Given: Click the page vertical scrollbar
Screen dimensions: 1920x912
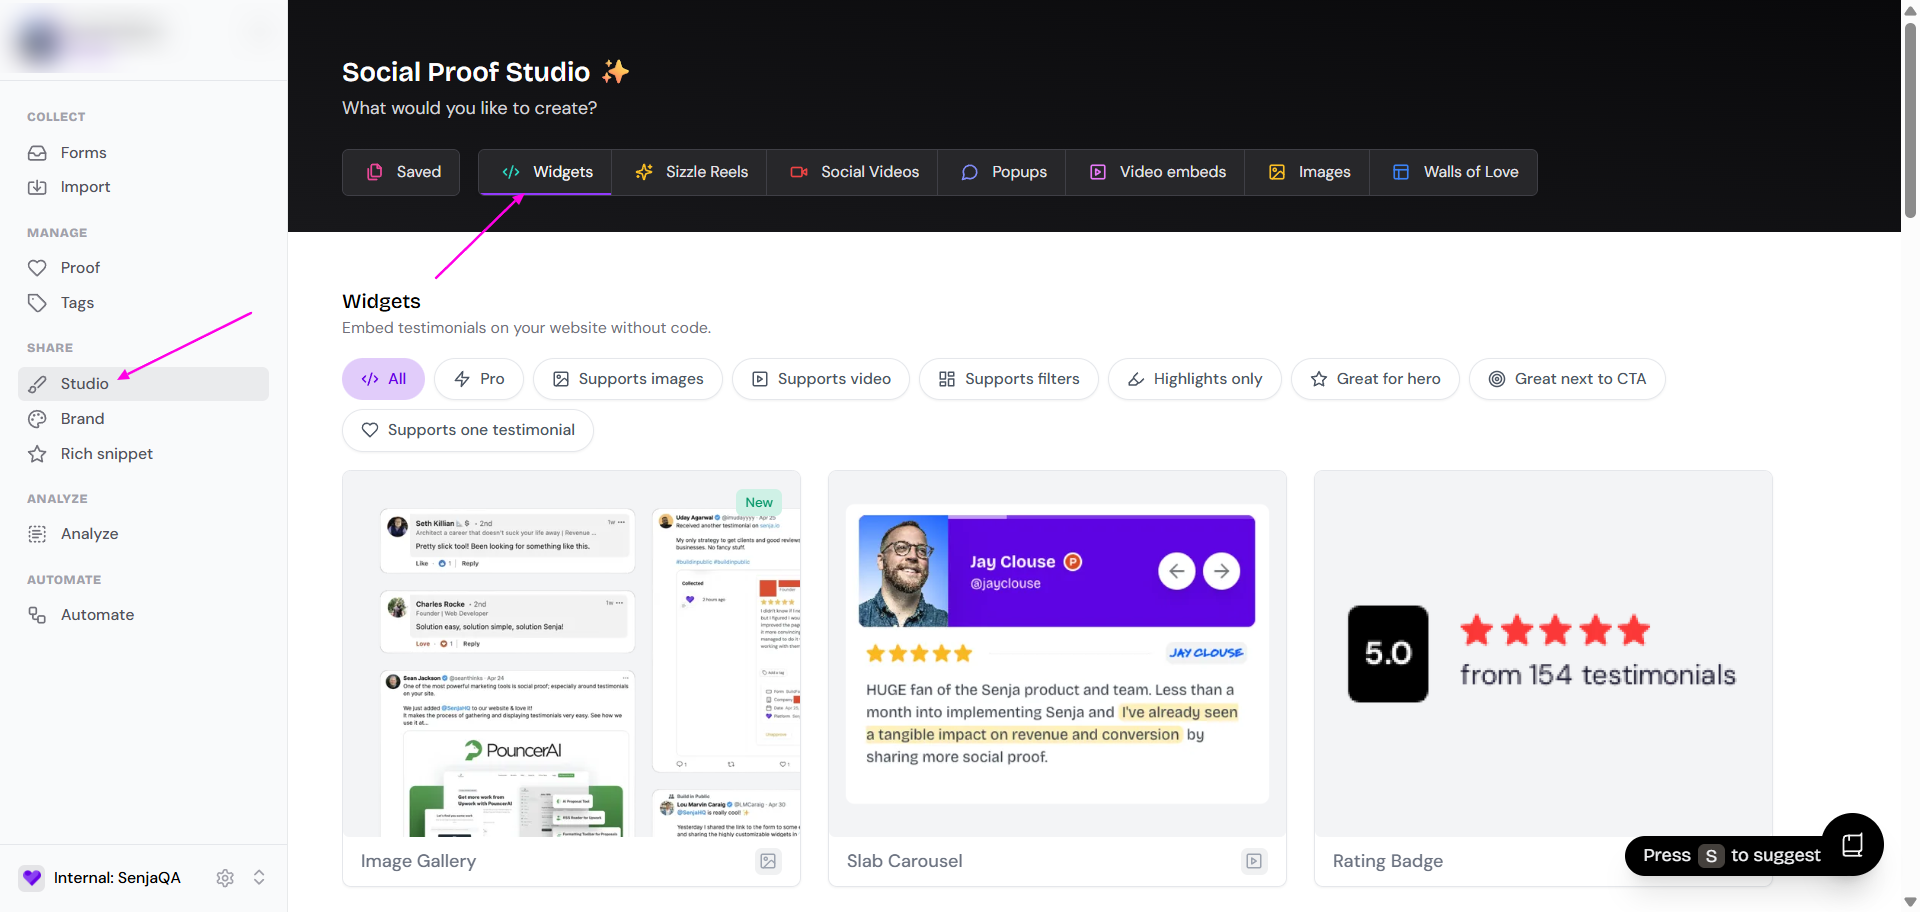Looking at the screenshot, I should click(1910, 120).
